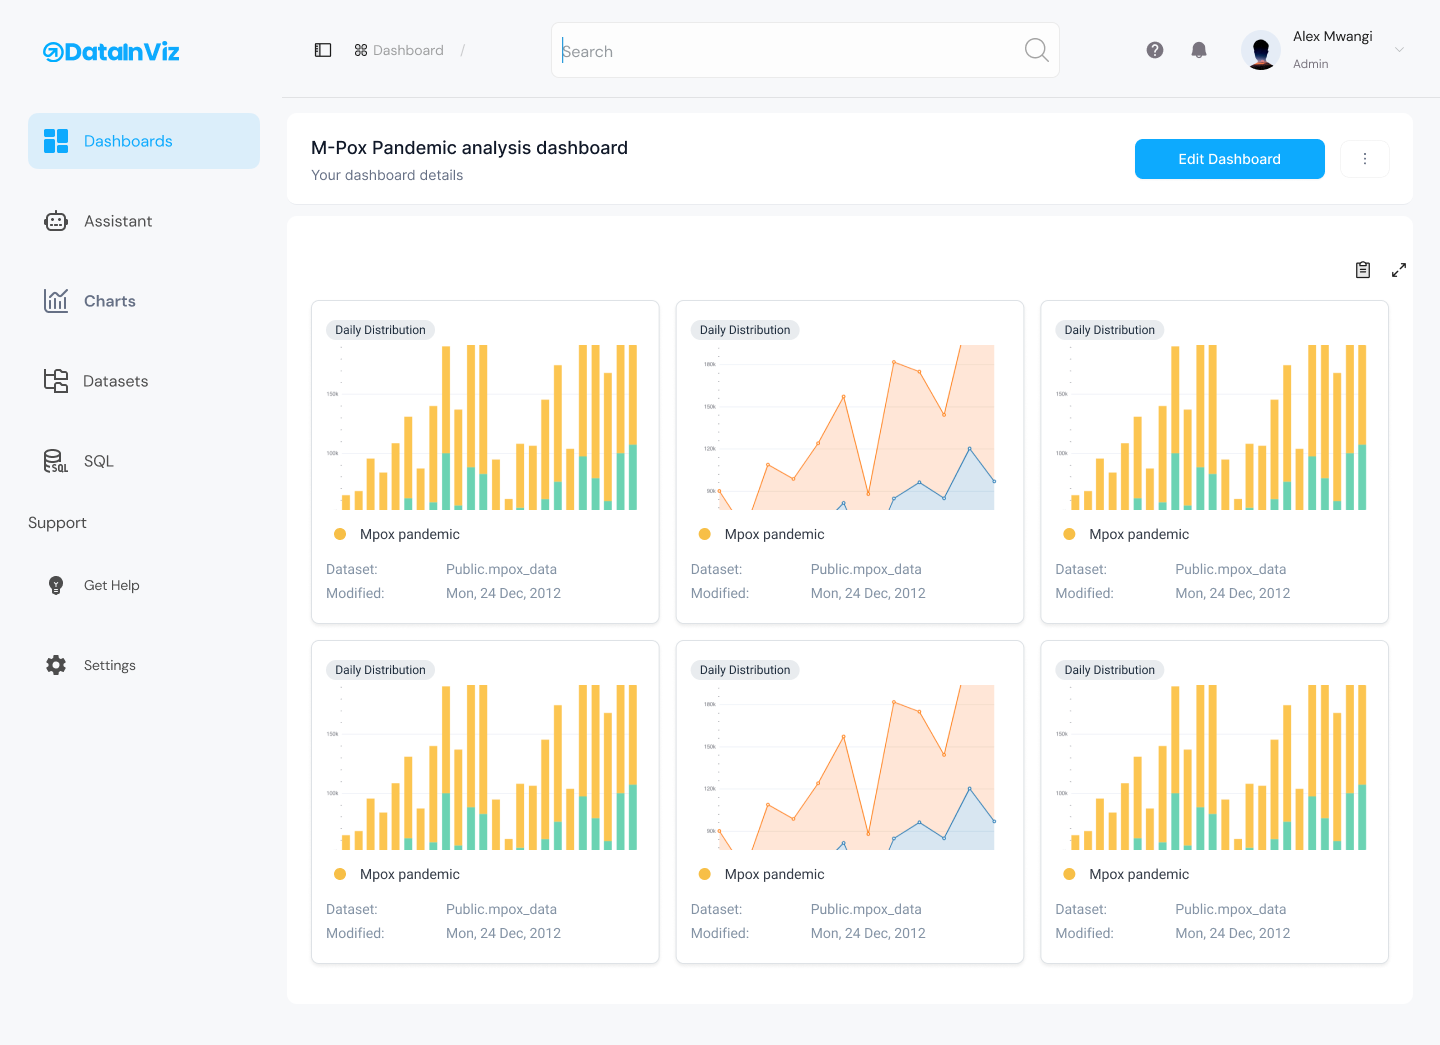Expand the Dashboard breadcrumb grid icon menu
1440x1045 pixels.
(x=359, y=49)
